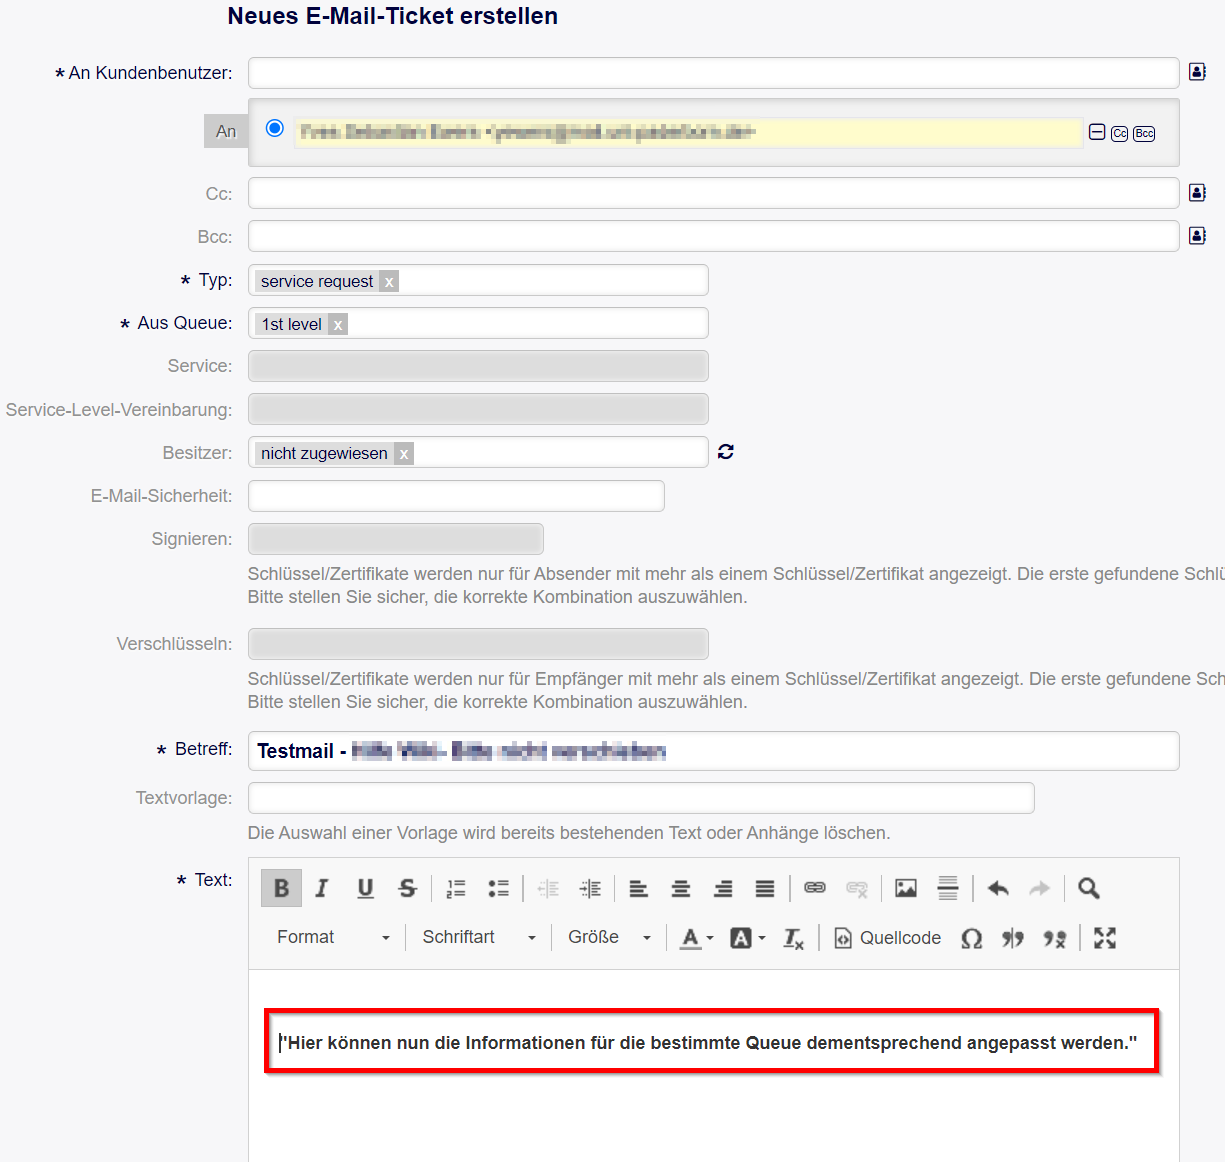
Task: Open the Format dropdown
Action: coord(333,938)
